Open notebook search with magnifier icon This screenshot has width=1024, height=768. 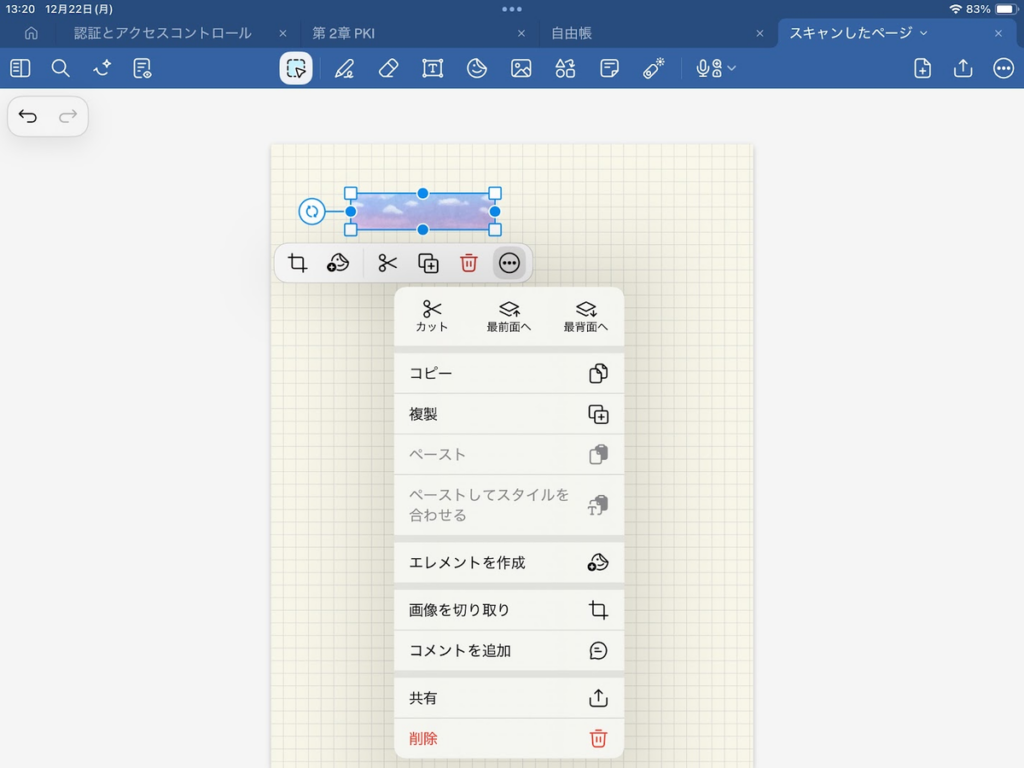61,68
